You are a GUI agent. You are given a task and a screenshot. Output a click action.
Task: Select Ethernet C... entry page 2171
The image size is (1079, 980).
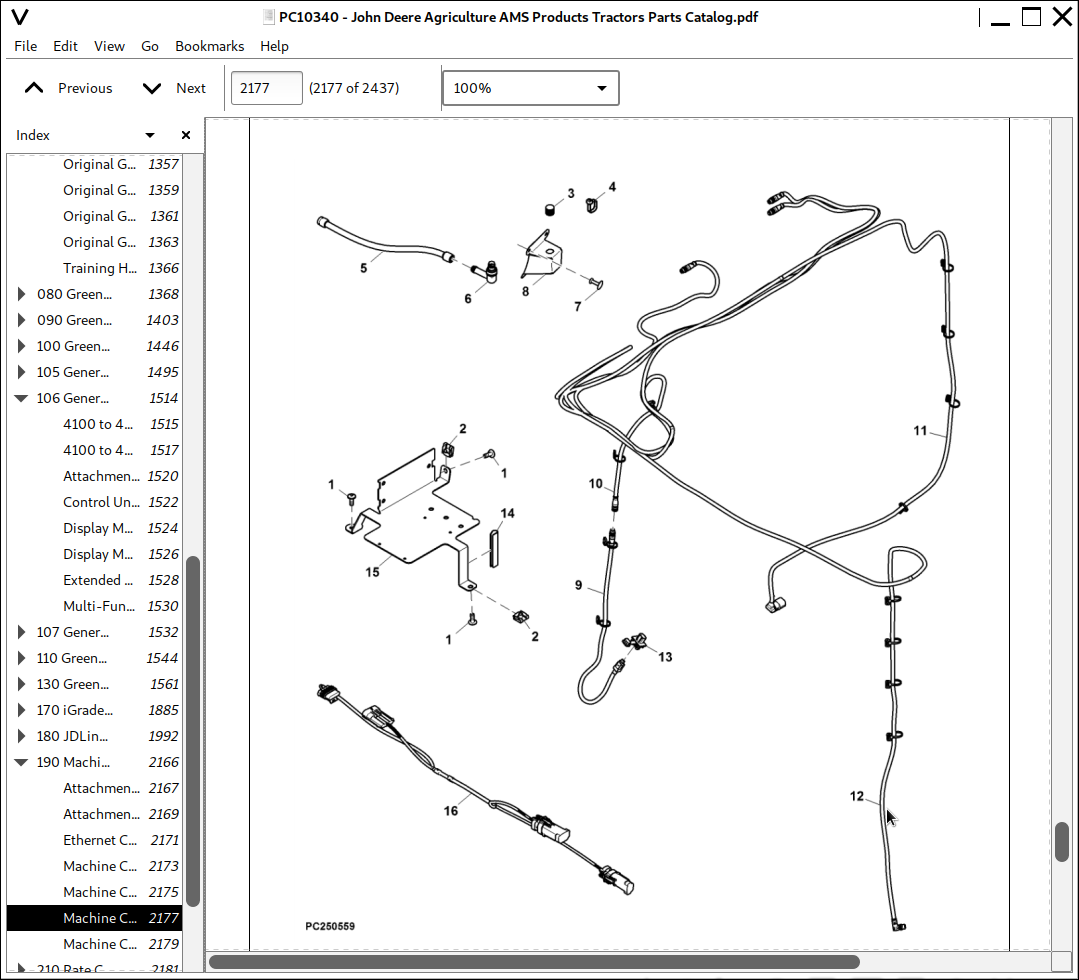click(100, 840)
